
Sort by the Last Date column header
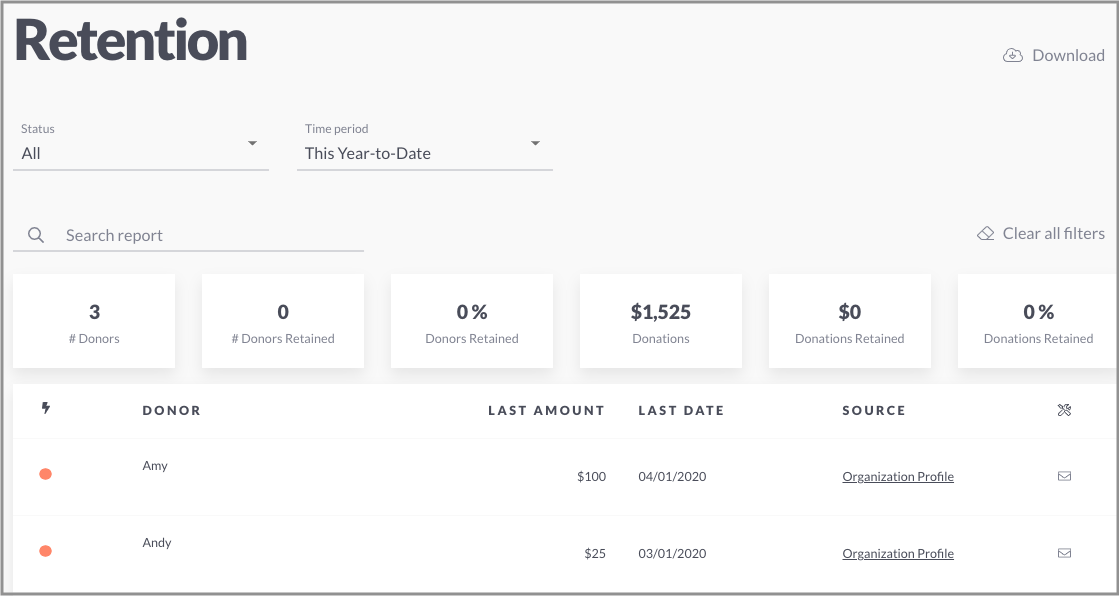point(681,410)
